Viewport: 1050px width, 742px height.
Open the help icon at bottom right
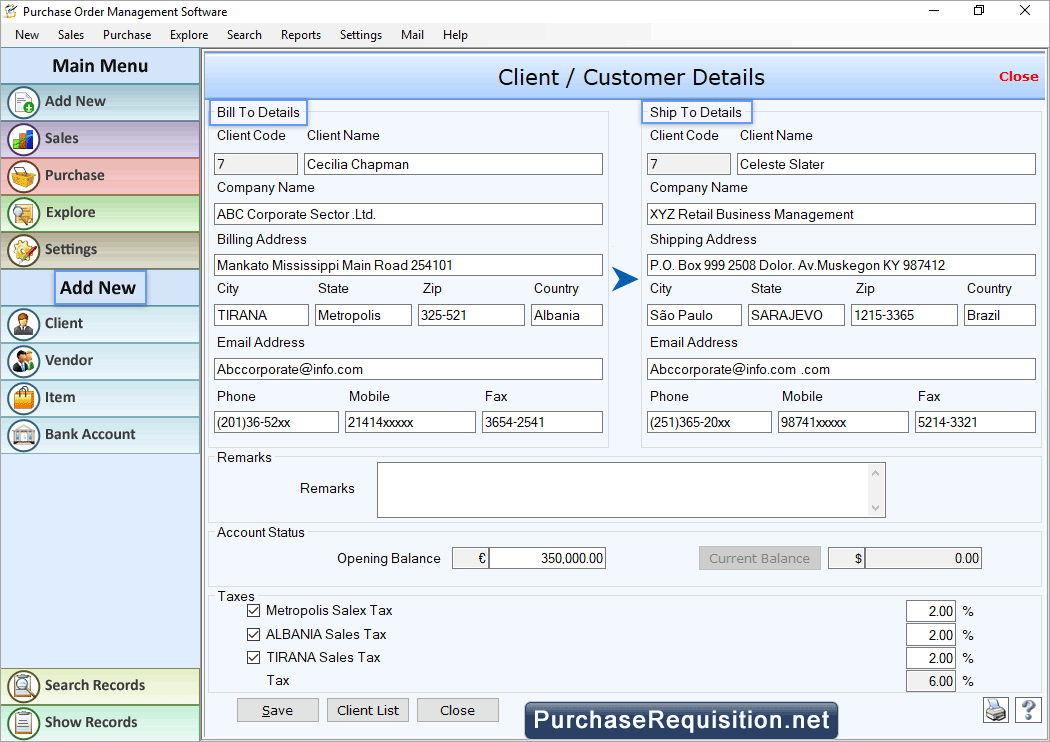pos(1028,710)
